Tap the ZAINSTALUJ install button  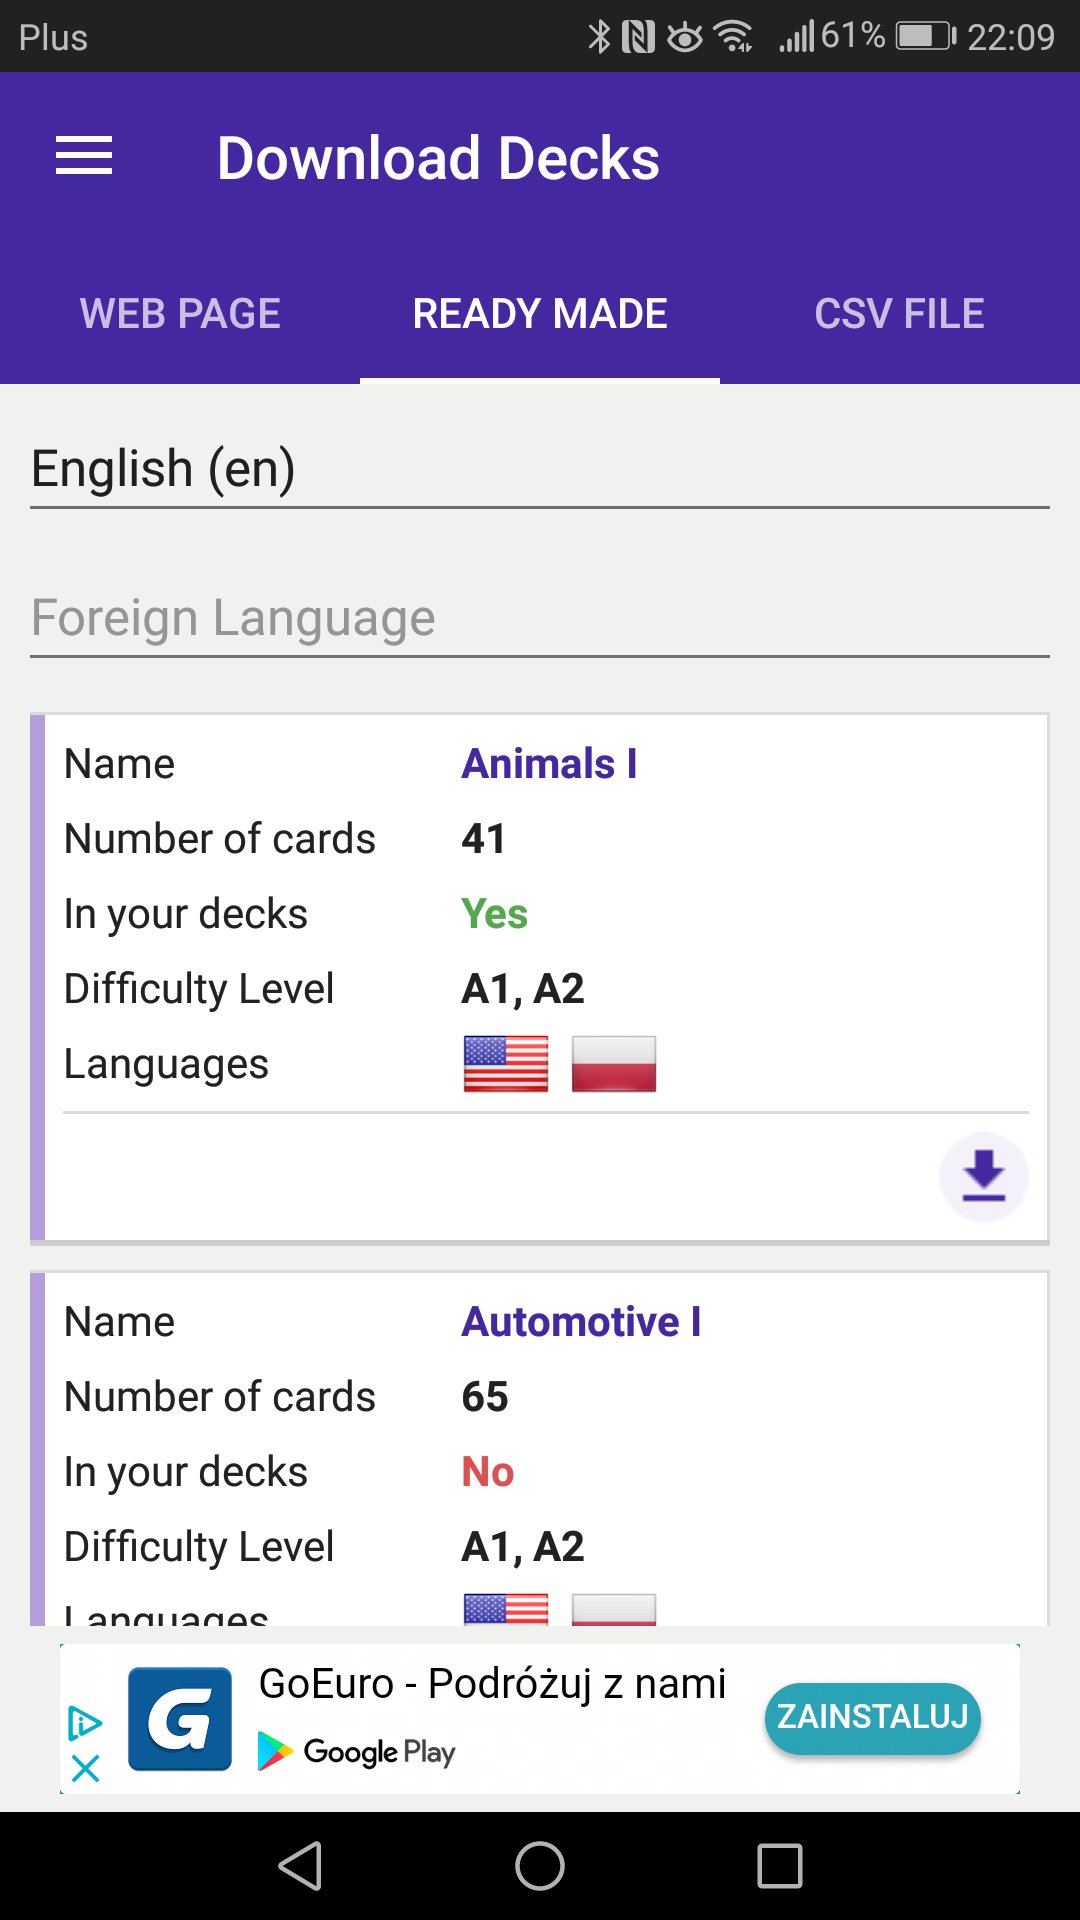[x=872, y=1717]
